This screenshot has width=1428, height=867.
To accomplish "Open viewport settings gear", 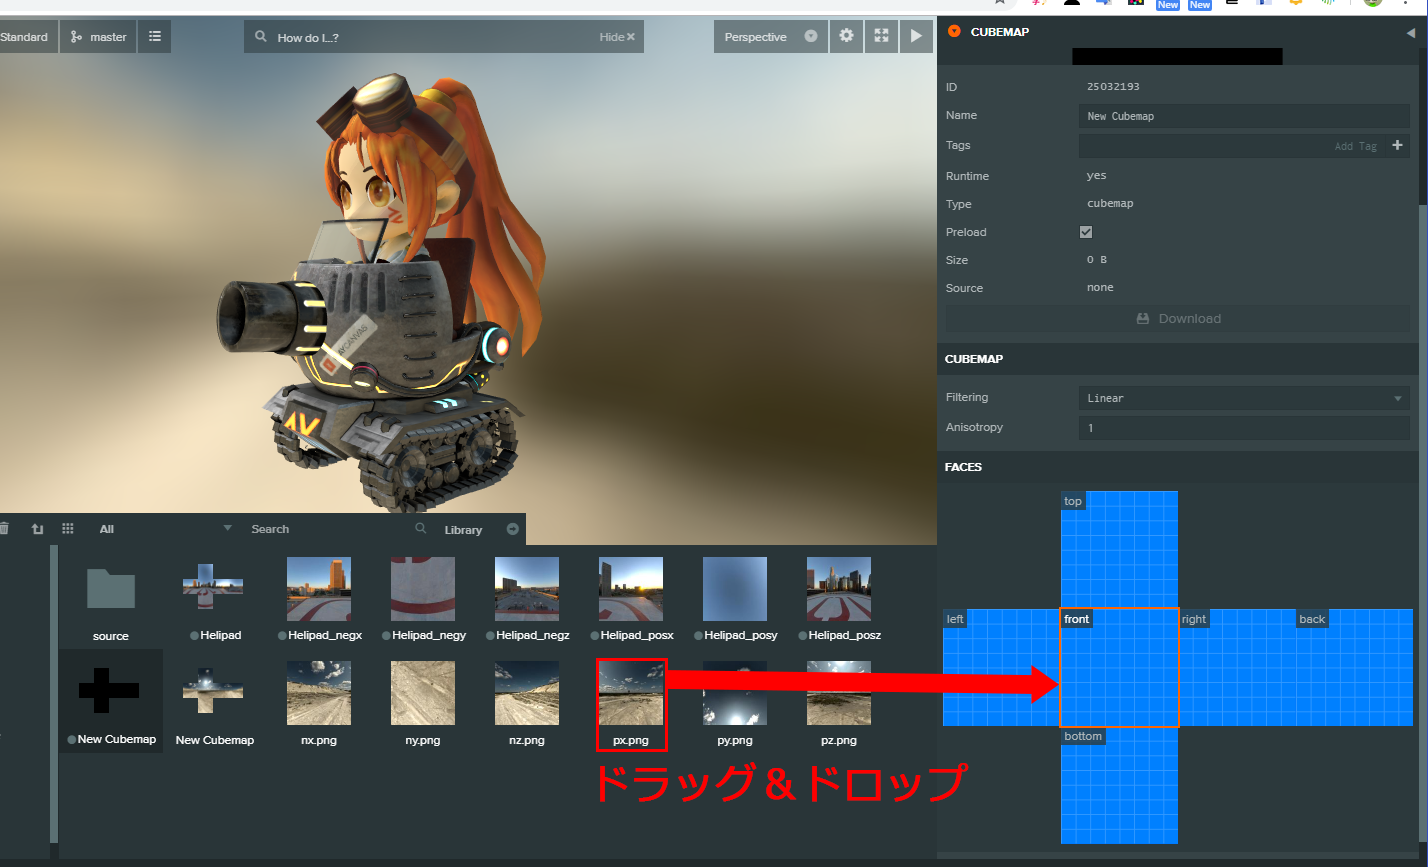I will tap(846, 36).
